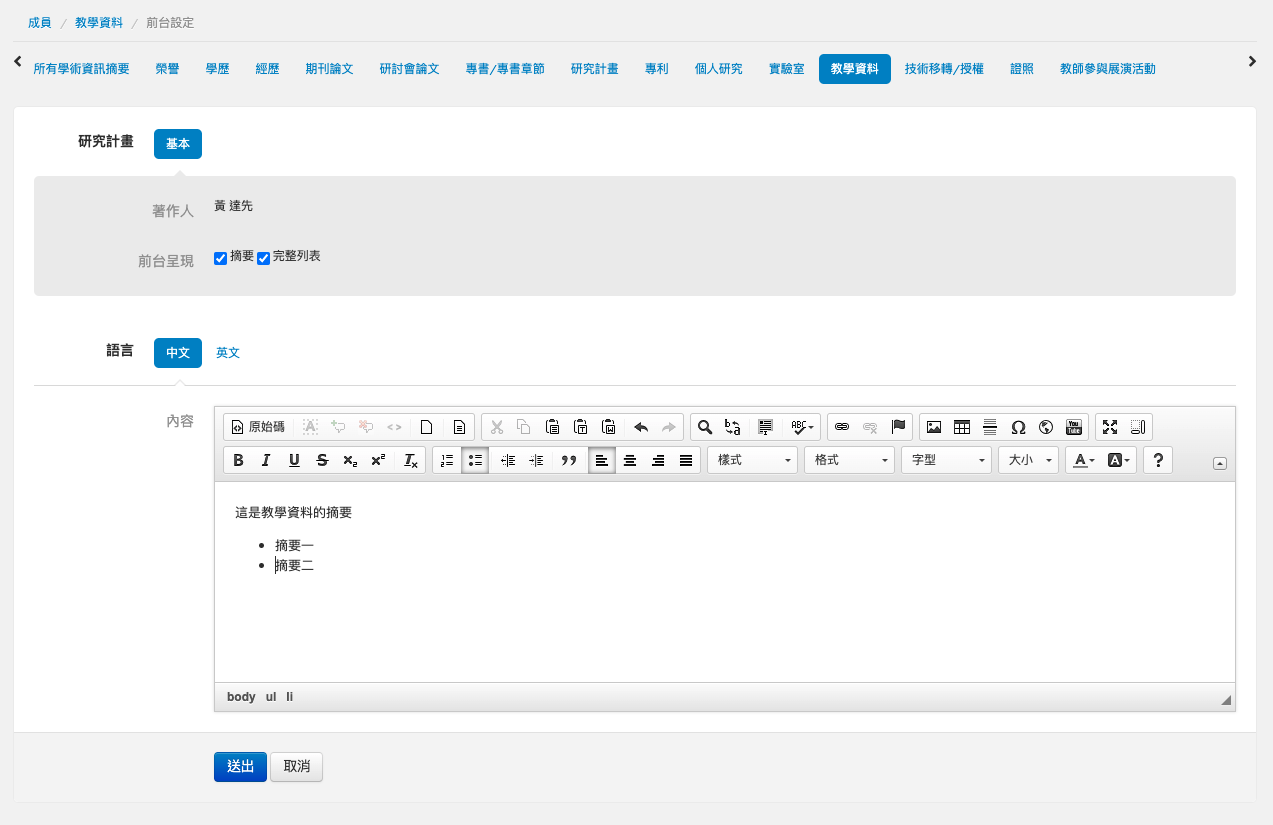Open the find (magnifier) tool
Screen dimensions: 1273x825
705,427
